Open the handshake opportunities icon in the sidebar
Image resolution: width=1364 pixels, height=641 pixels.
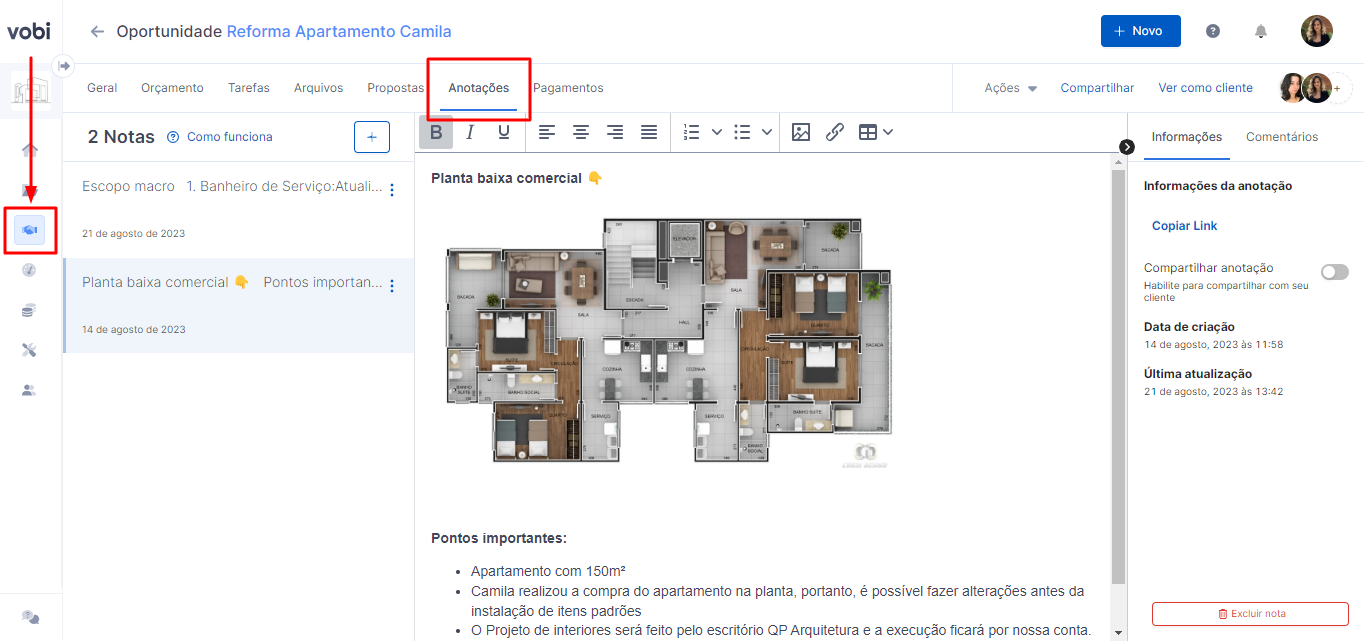(x=29, y=231)
